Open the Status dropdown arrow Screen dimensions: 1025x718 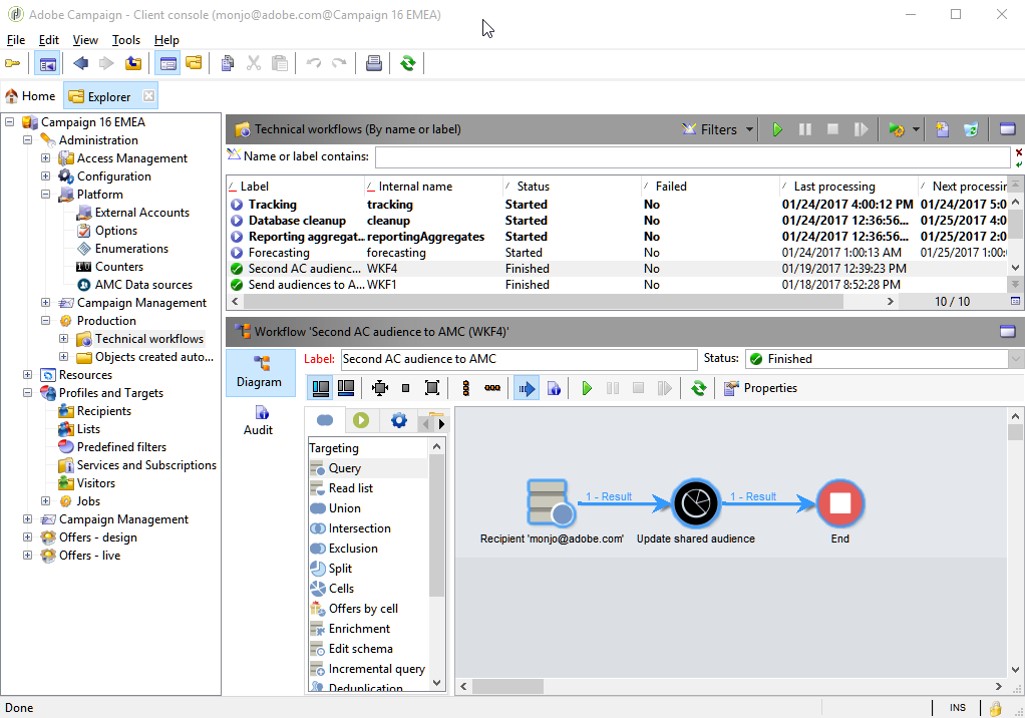pyautogui.click(x=1015, y=358)
